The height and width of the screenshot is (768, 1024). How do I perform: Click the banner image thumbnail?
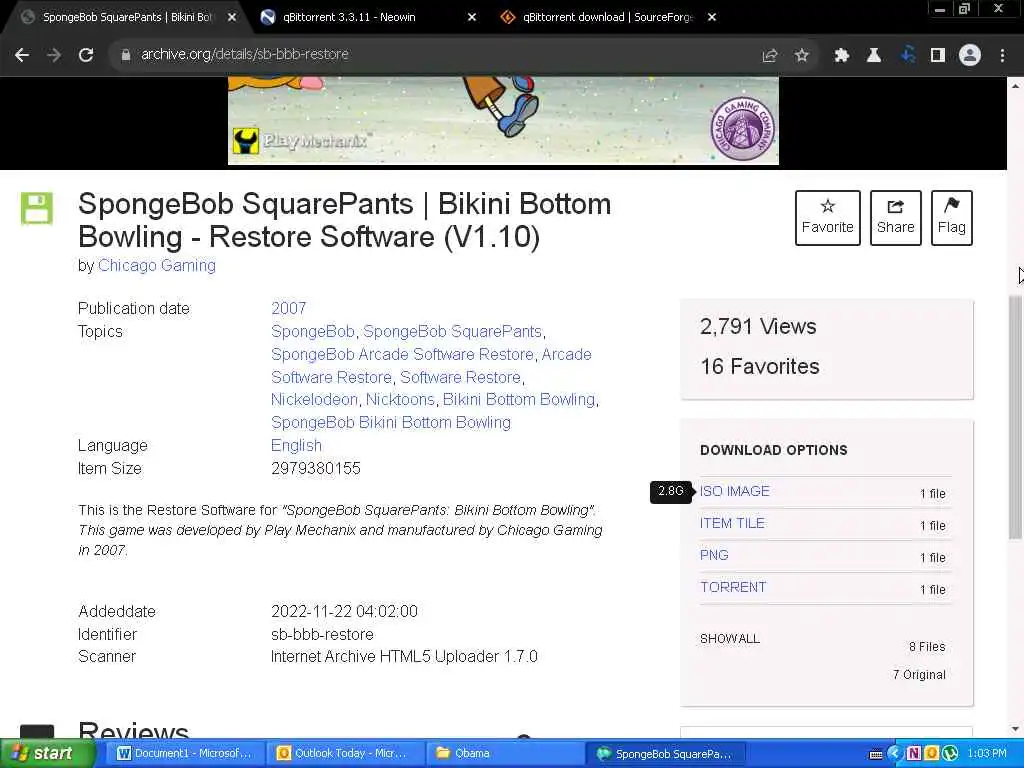[x=503, y=120]
